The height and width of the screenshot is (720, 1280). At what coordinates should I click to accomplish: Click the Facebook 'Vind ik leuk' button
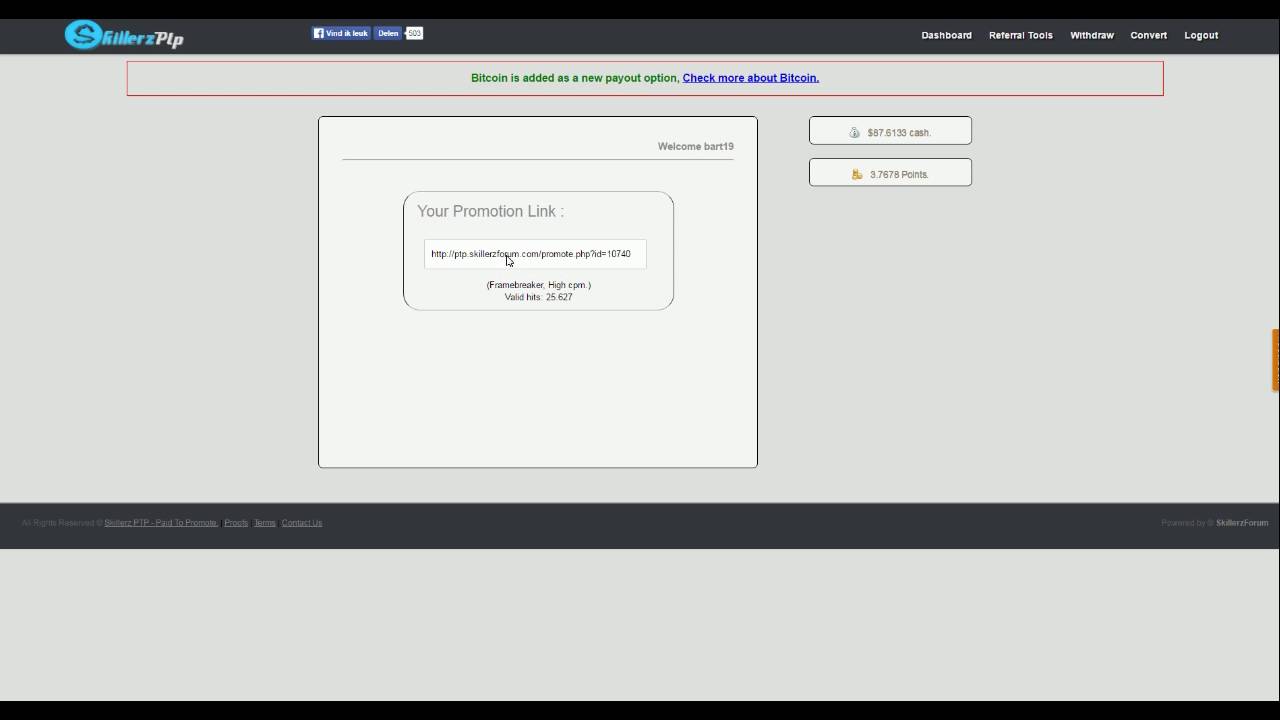(x=341, y=33)
